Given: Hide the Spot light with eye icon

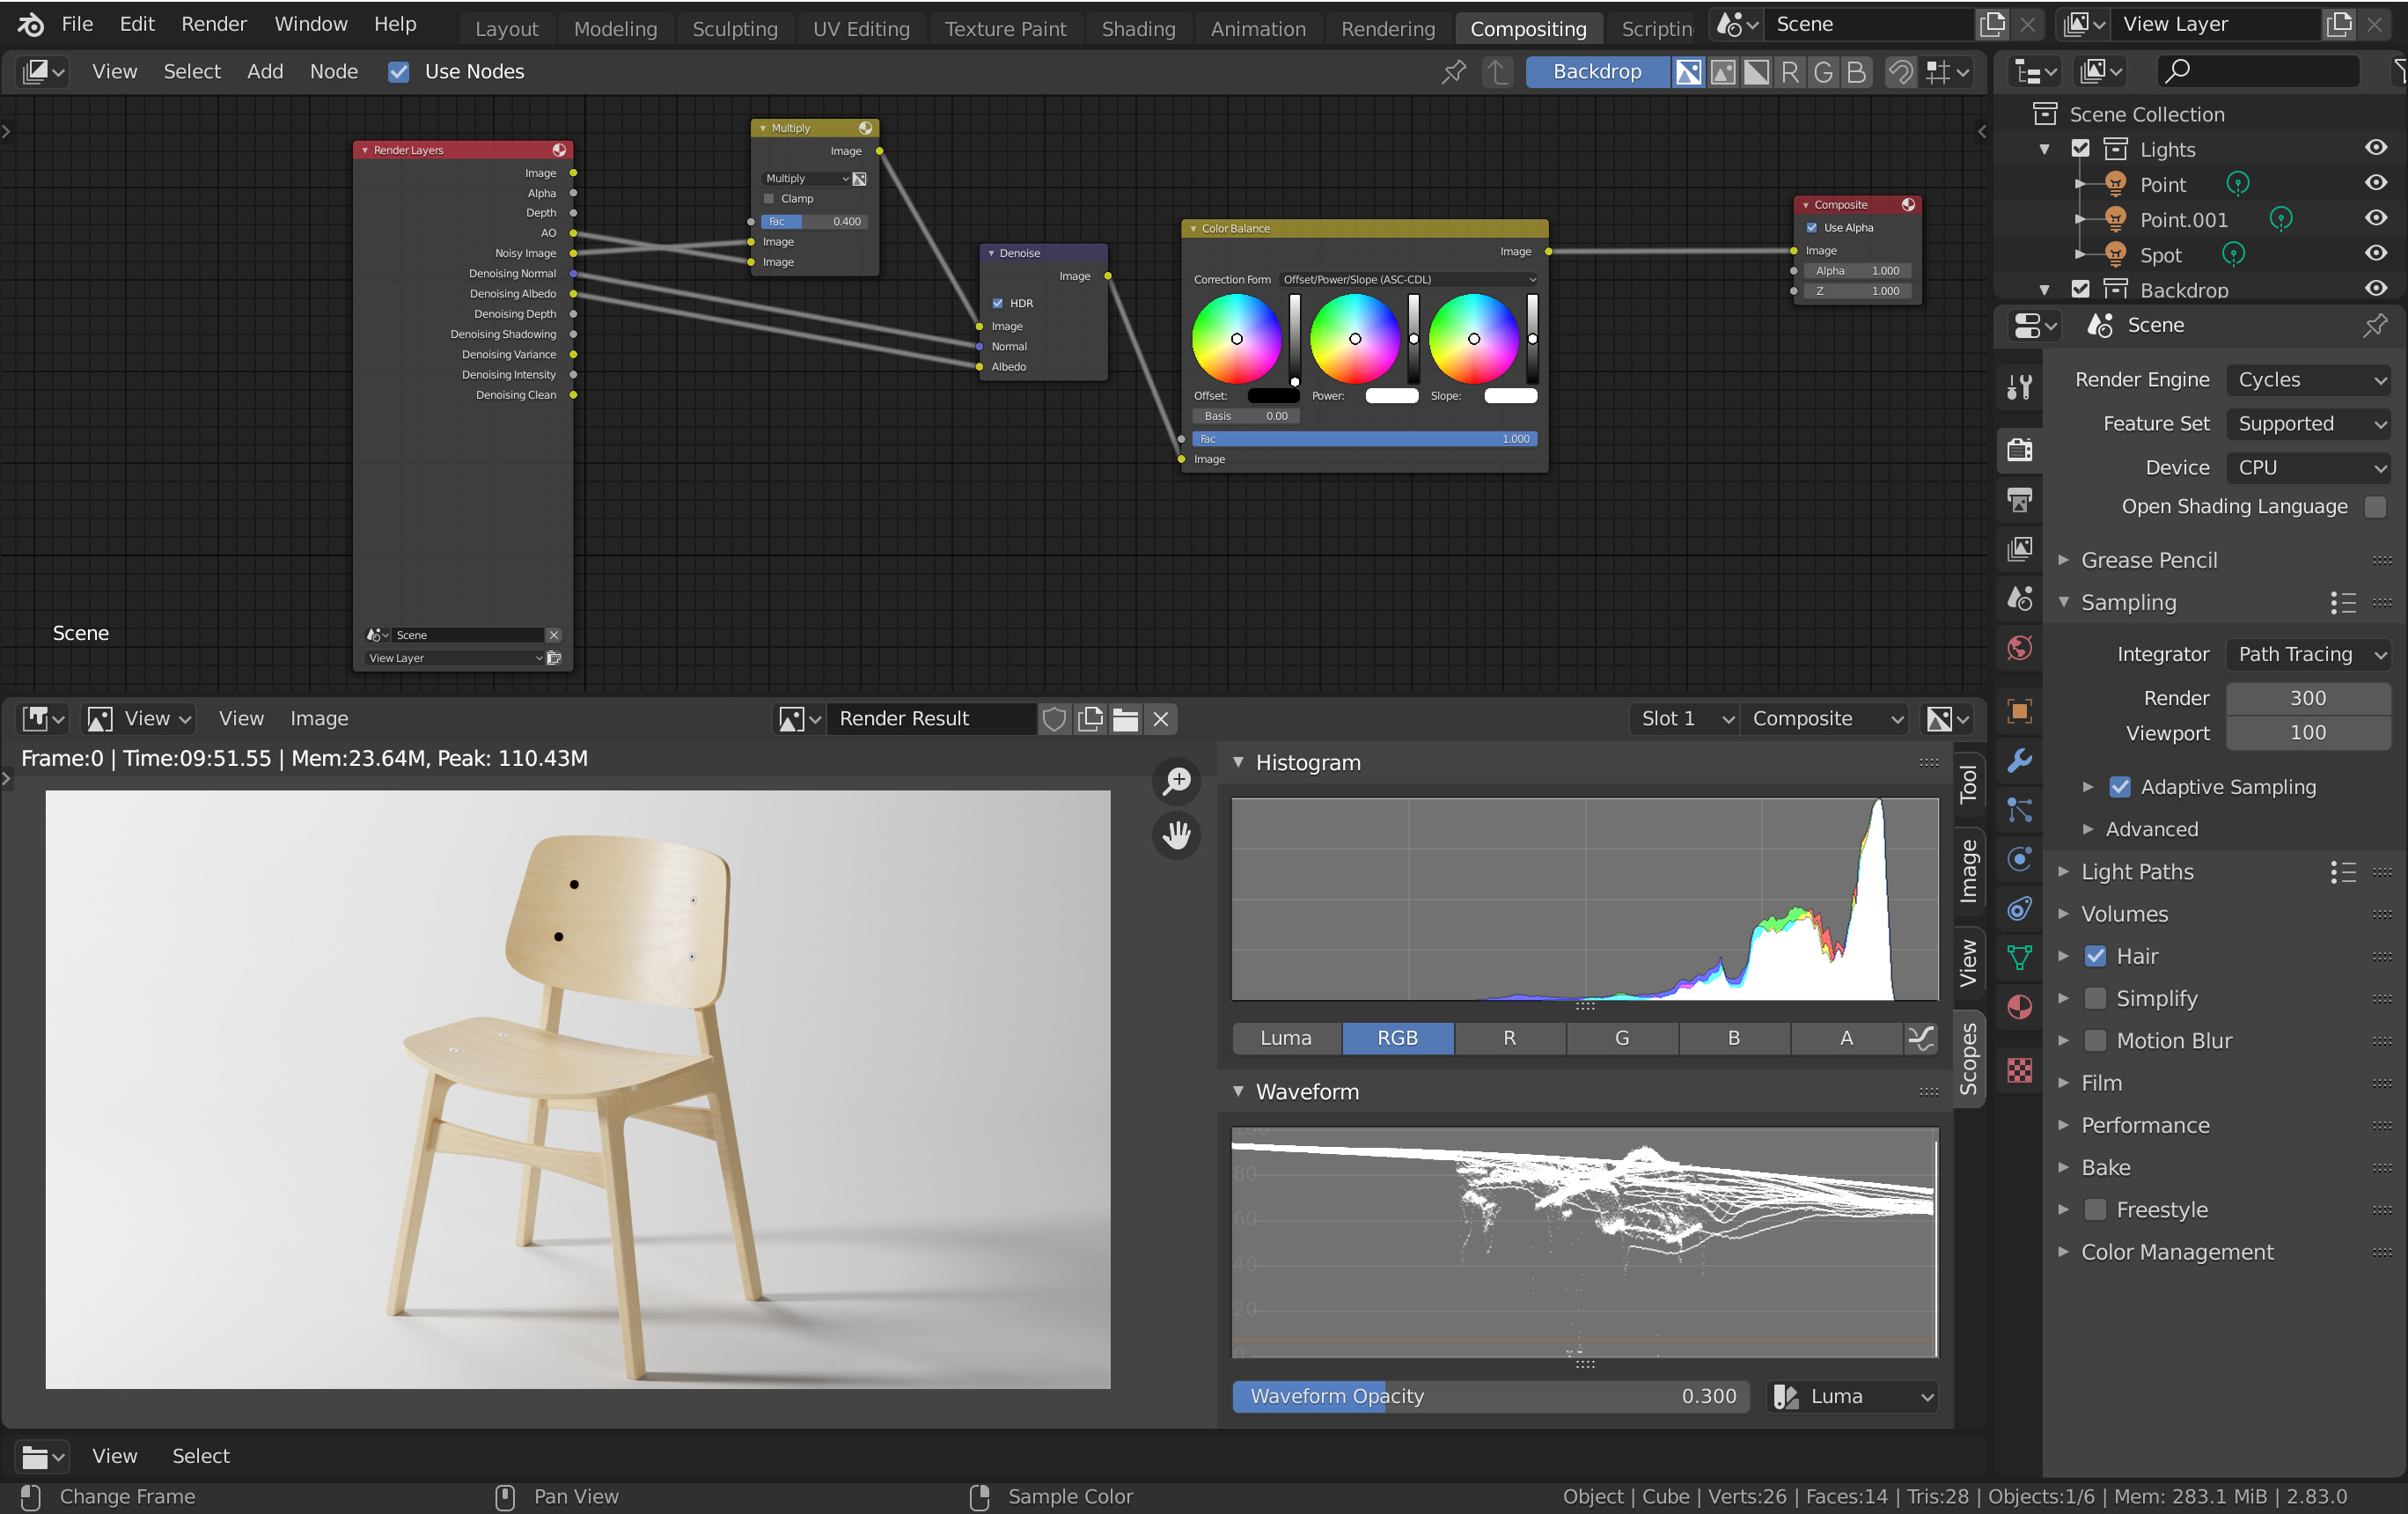Looking at the screenshot, I should pos(2375,254).
